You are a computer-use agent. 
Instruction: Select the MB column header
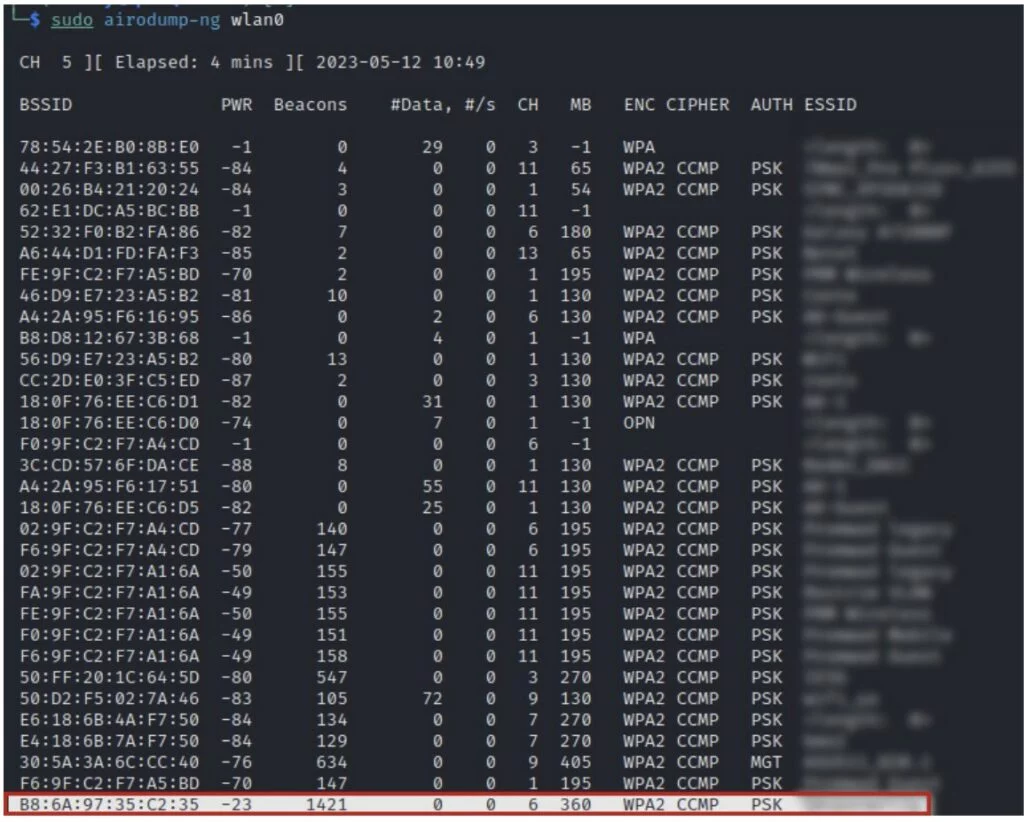coord(580,104)
